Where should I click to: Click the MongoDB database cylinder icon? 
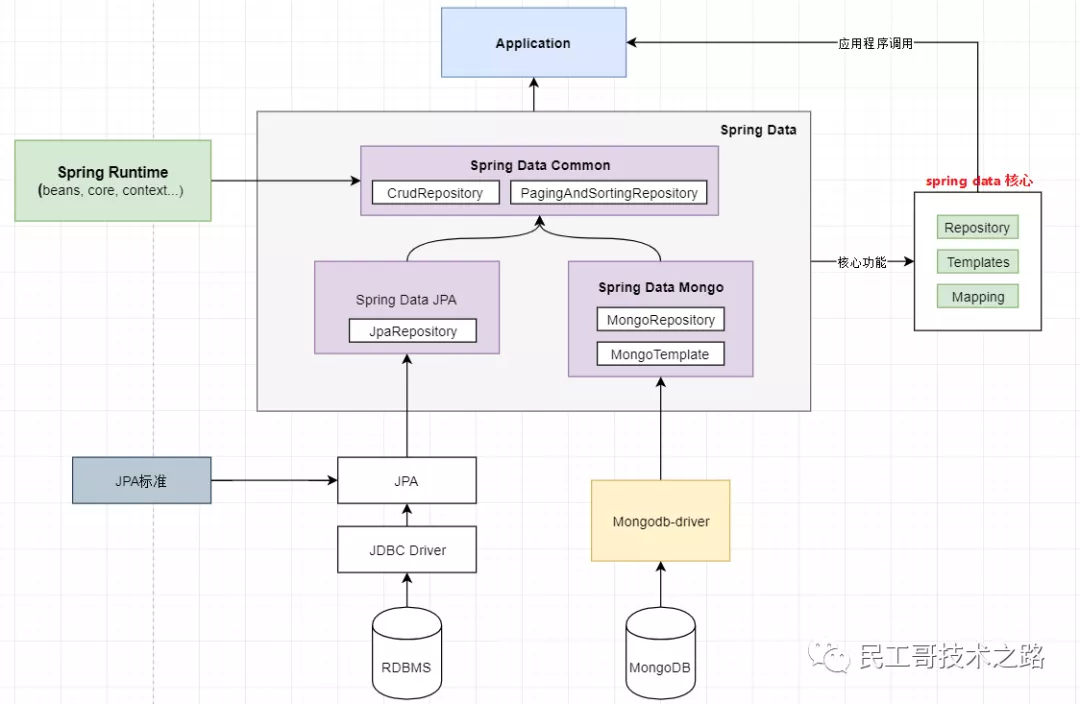click(x=660, y=652)
